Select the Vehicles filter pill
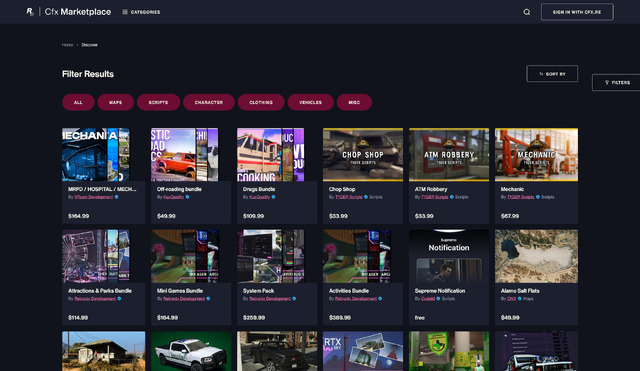This screenshot has height=371, width=640. click(310, 102)
